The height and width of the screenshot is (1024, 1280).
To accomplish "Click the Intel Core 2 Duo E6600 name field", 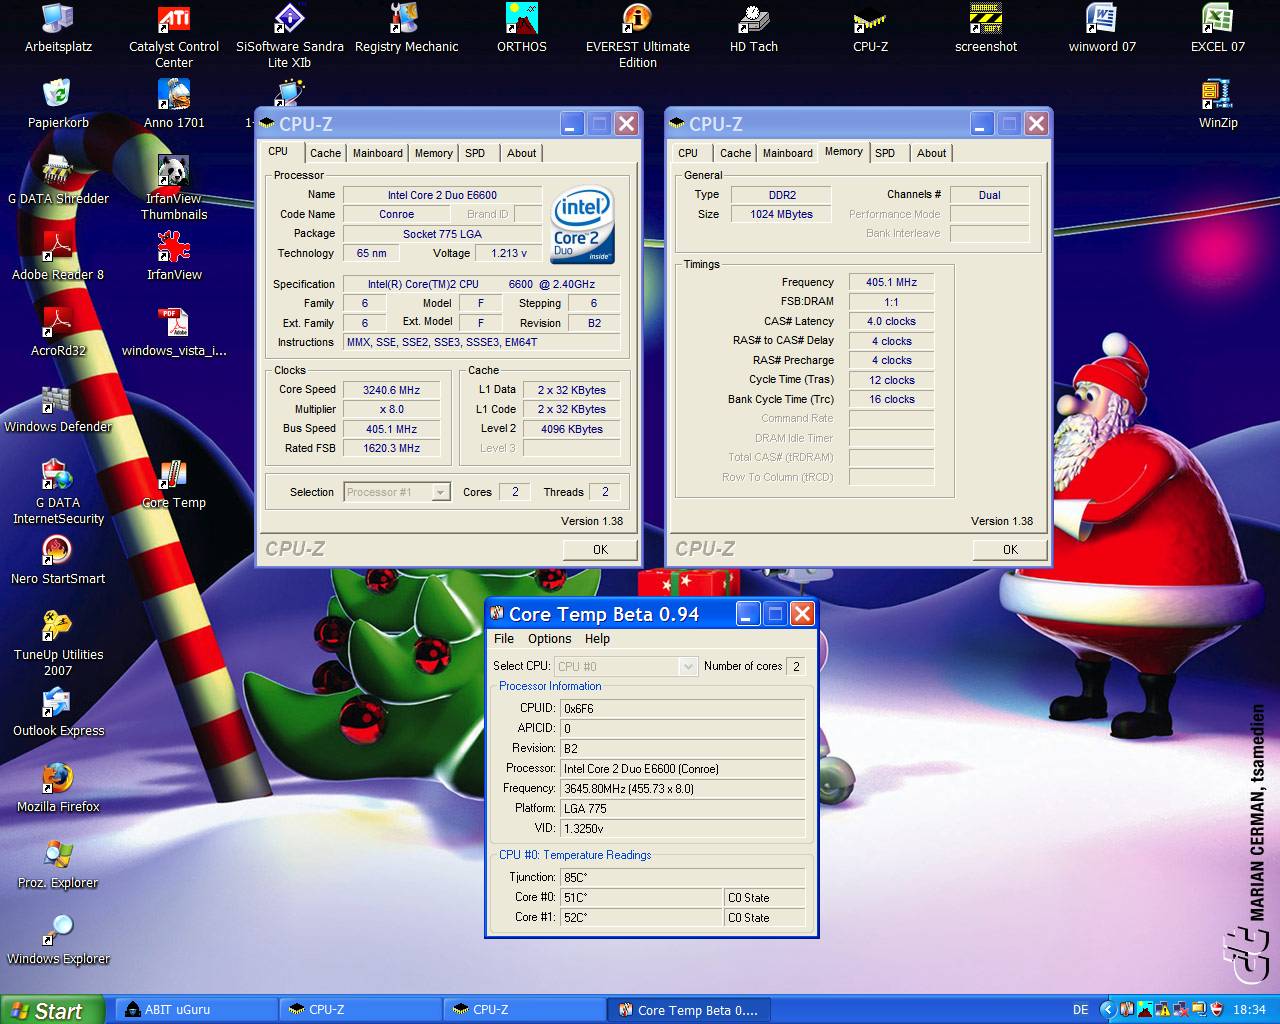I will point(442,195).
